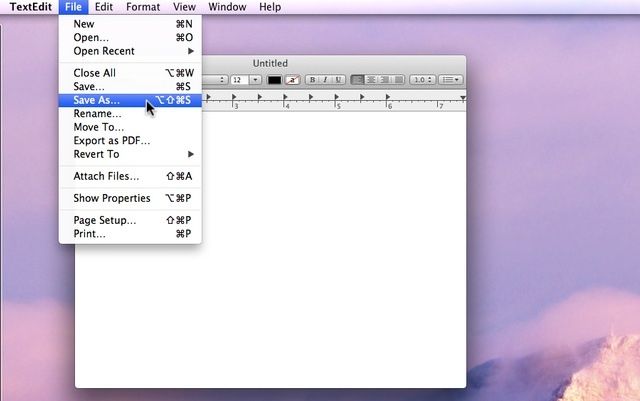This screenshot has height=401, width=640.
Task: Choose Save As… from File menu
Action: click(x=96, y=100)
